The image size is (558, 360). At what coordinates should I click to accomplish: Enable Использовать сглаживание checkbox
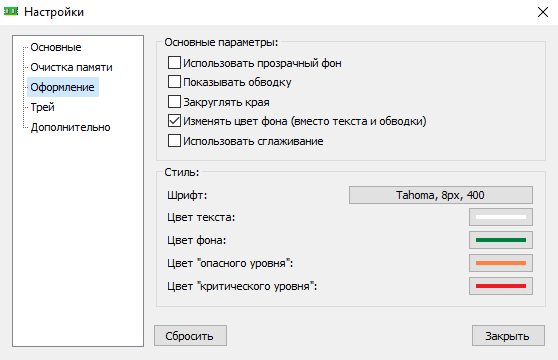pyautogui.click(x=174, y=141)
